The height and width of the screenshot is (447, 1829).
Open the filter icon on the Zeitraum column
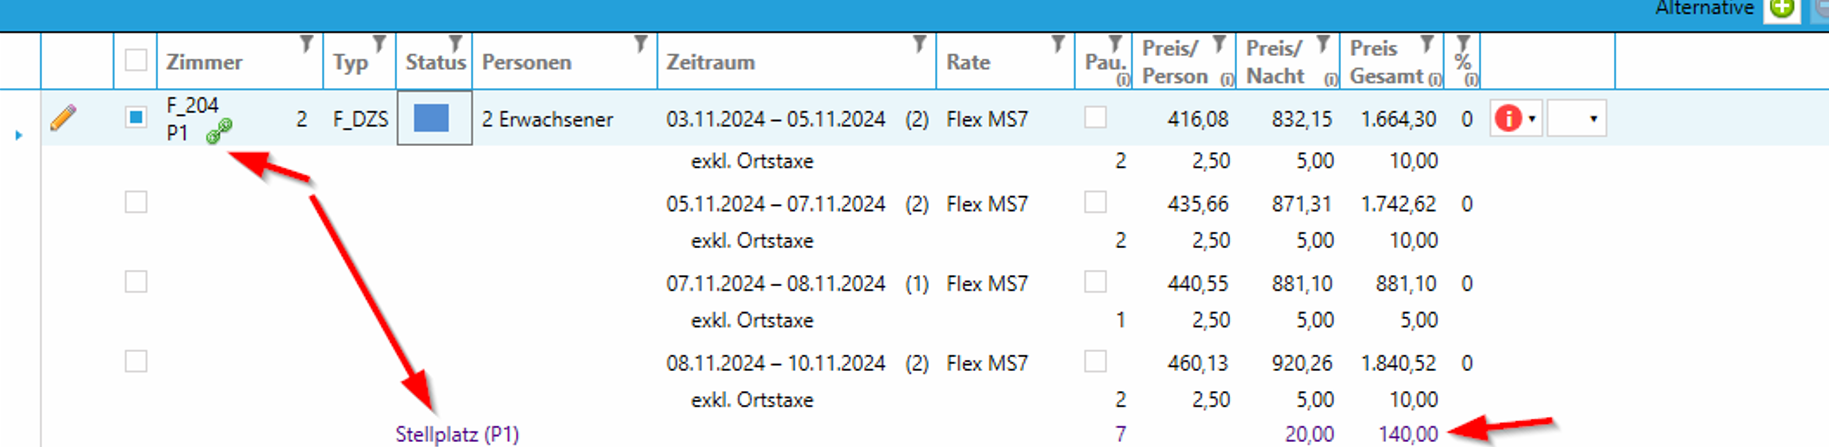pyautogui.click(x=919, y=44)
